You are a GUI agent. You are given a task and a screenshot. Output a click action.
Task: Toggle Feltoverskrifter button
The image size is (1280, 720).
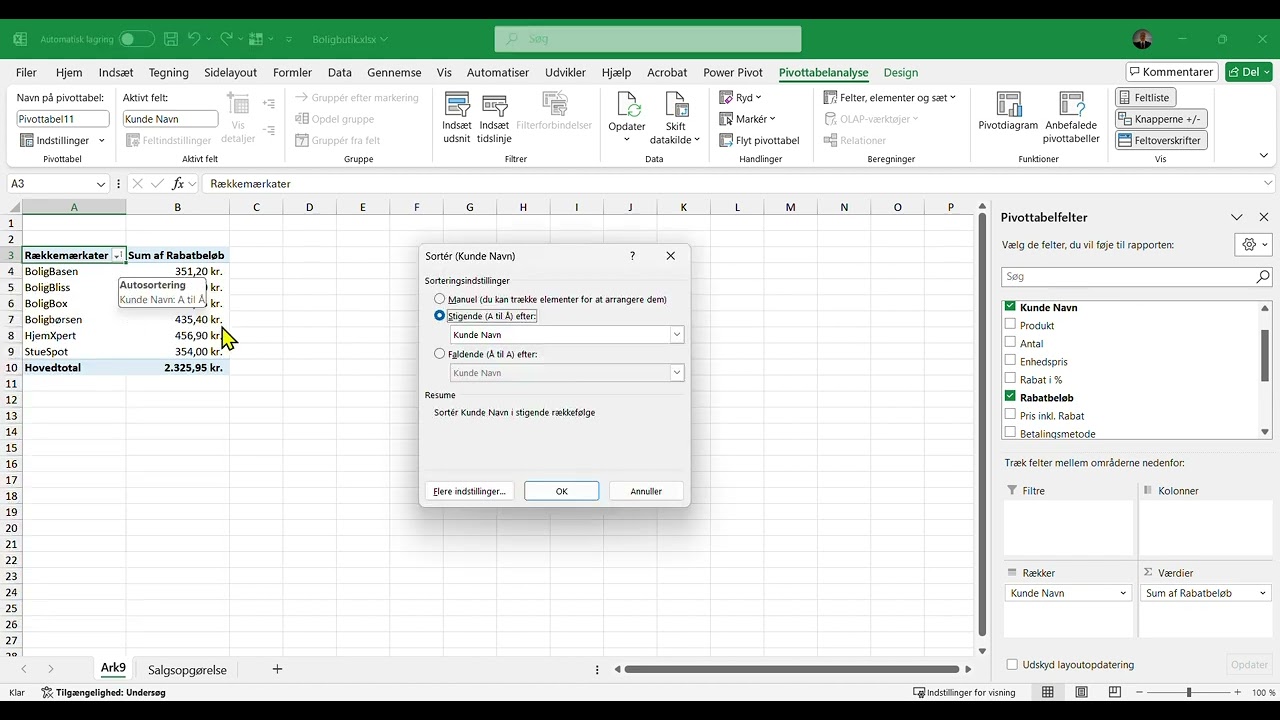[x=1161, y=141]
